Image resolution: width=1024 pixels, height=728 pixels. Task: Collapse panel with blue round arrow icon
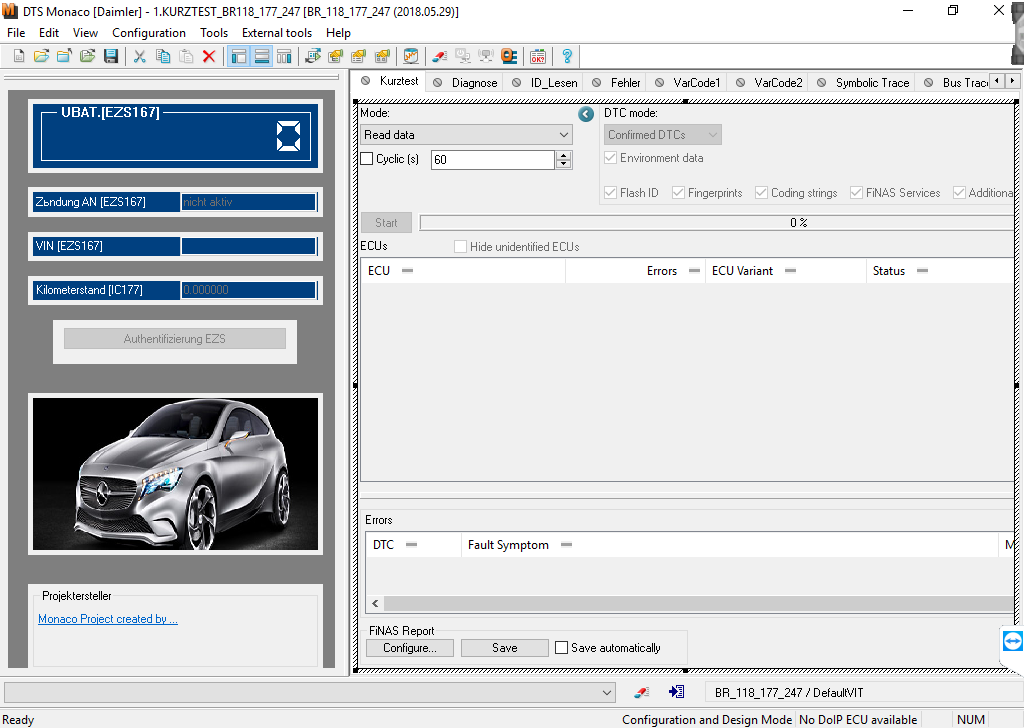[x=587, y=115]
